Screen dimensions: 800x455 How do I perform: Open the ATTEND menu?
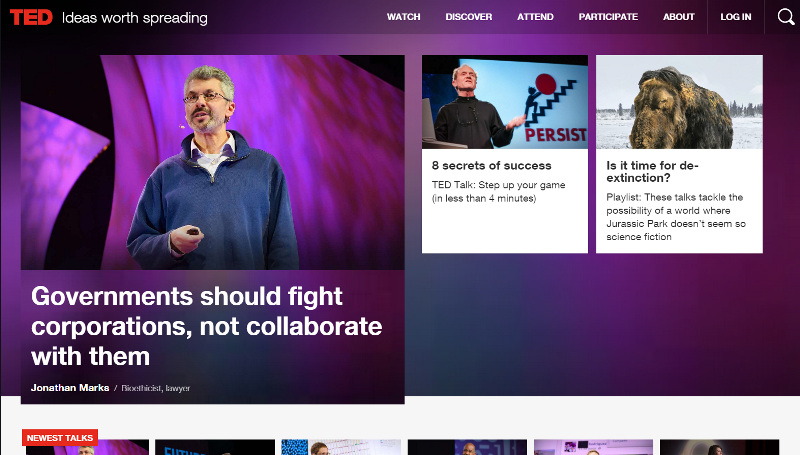535,17
